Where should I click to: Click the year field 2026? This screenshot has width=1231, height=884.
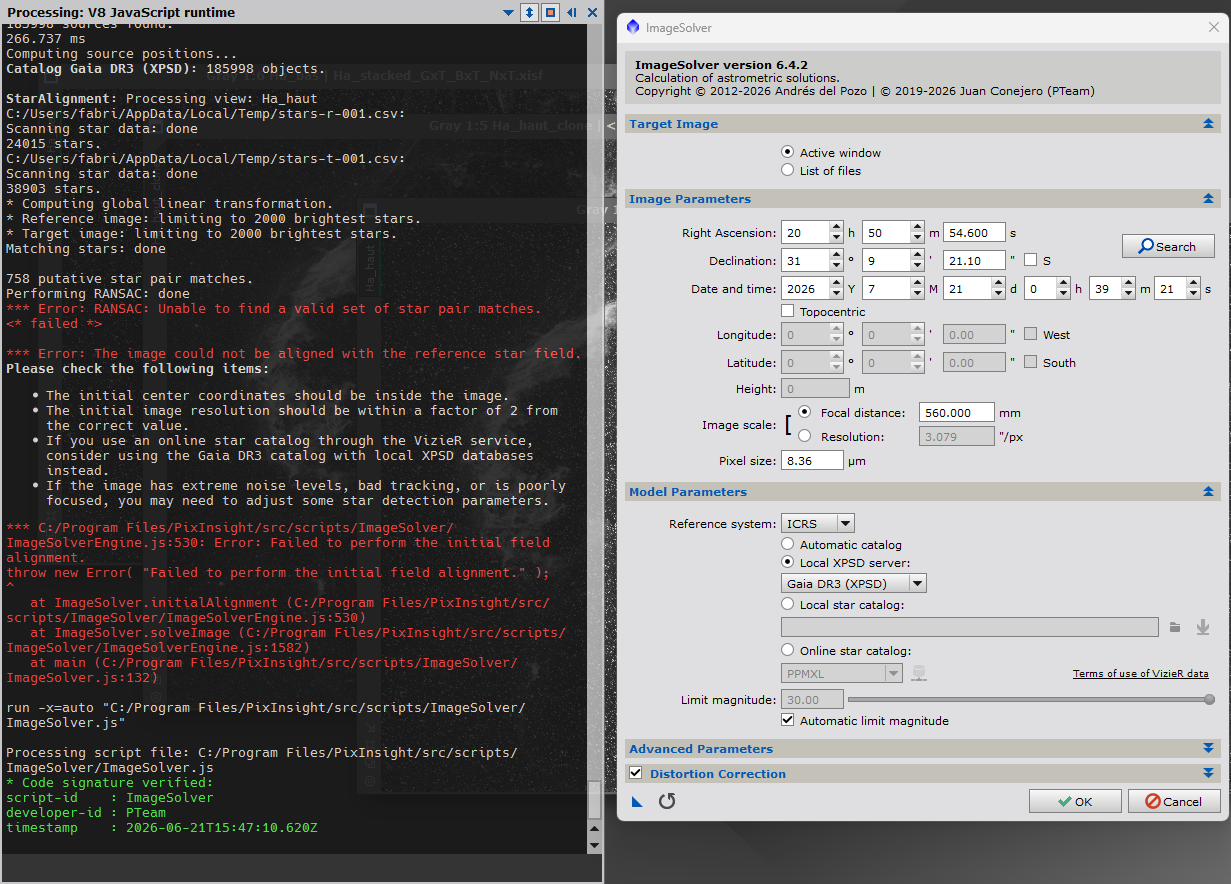[x=805, y=289]
